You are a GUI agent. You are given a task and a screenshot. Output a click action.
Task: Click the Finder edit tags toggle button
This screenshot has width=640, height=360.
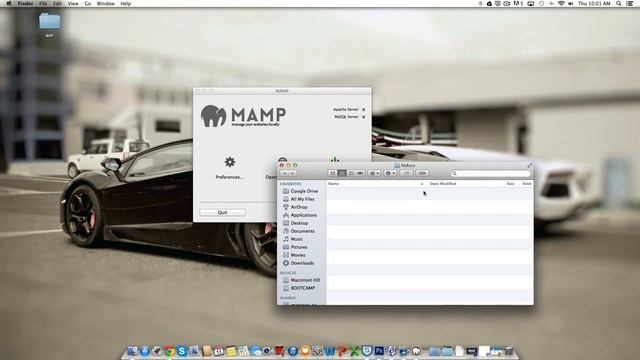point(422,173)
